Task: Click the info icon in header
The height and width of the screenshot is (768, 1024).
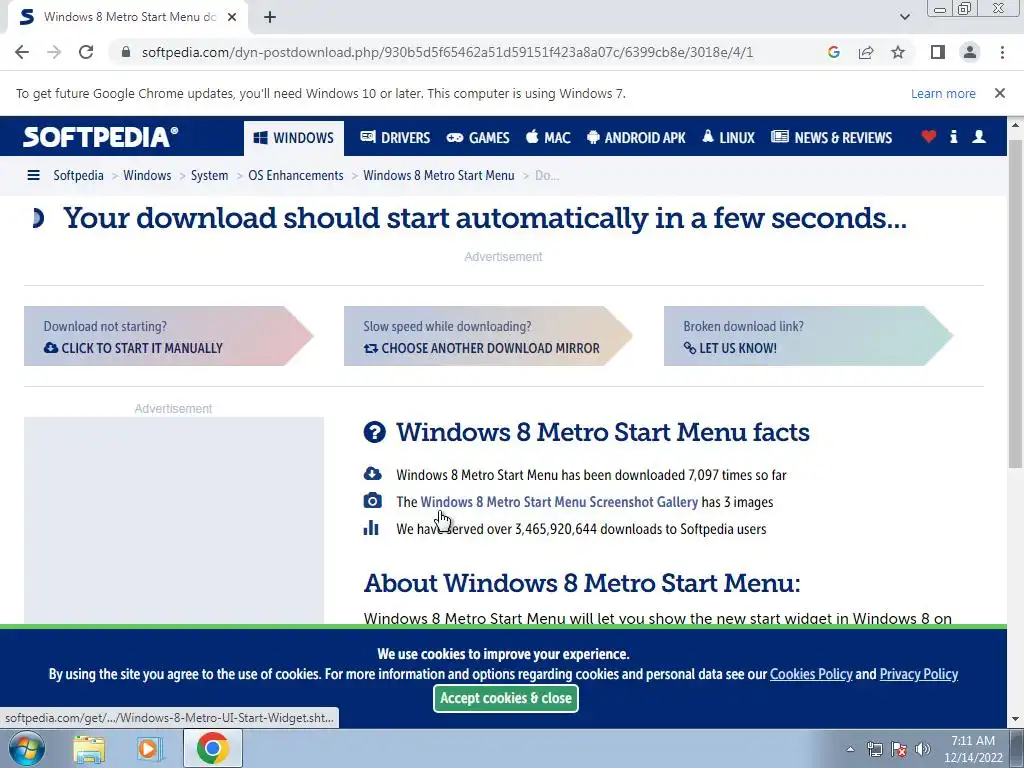Action: click(953, 136)
